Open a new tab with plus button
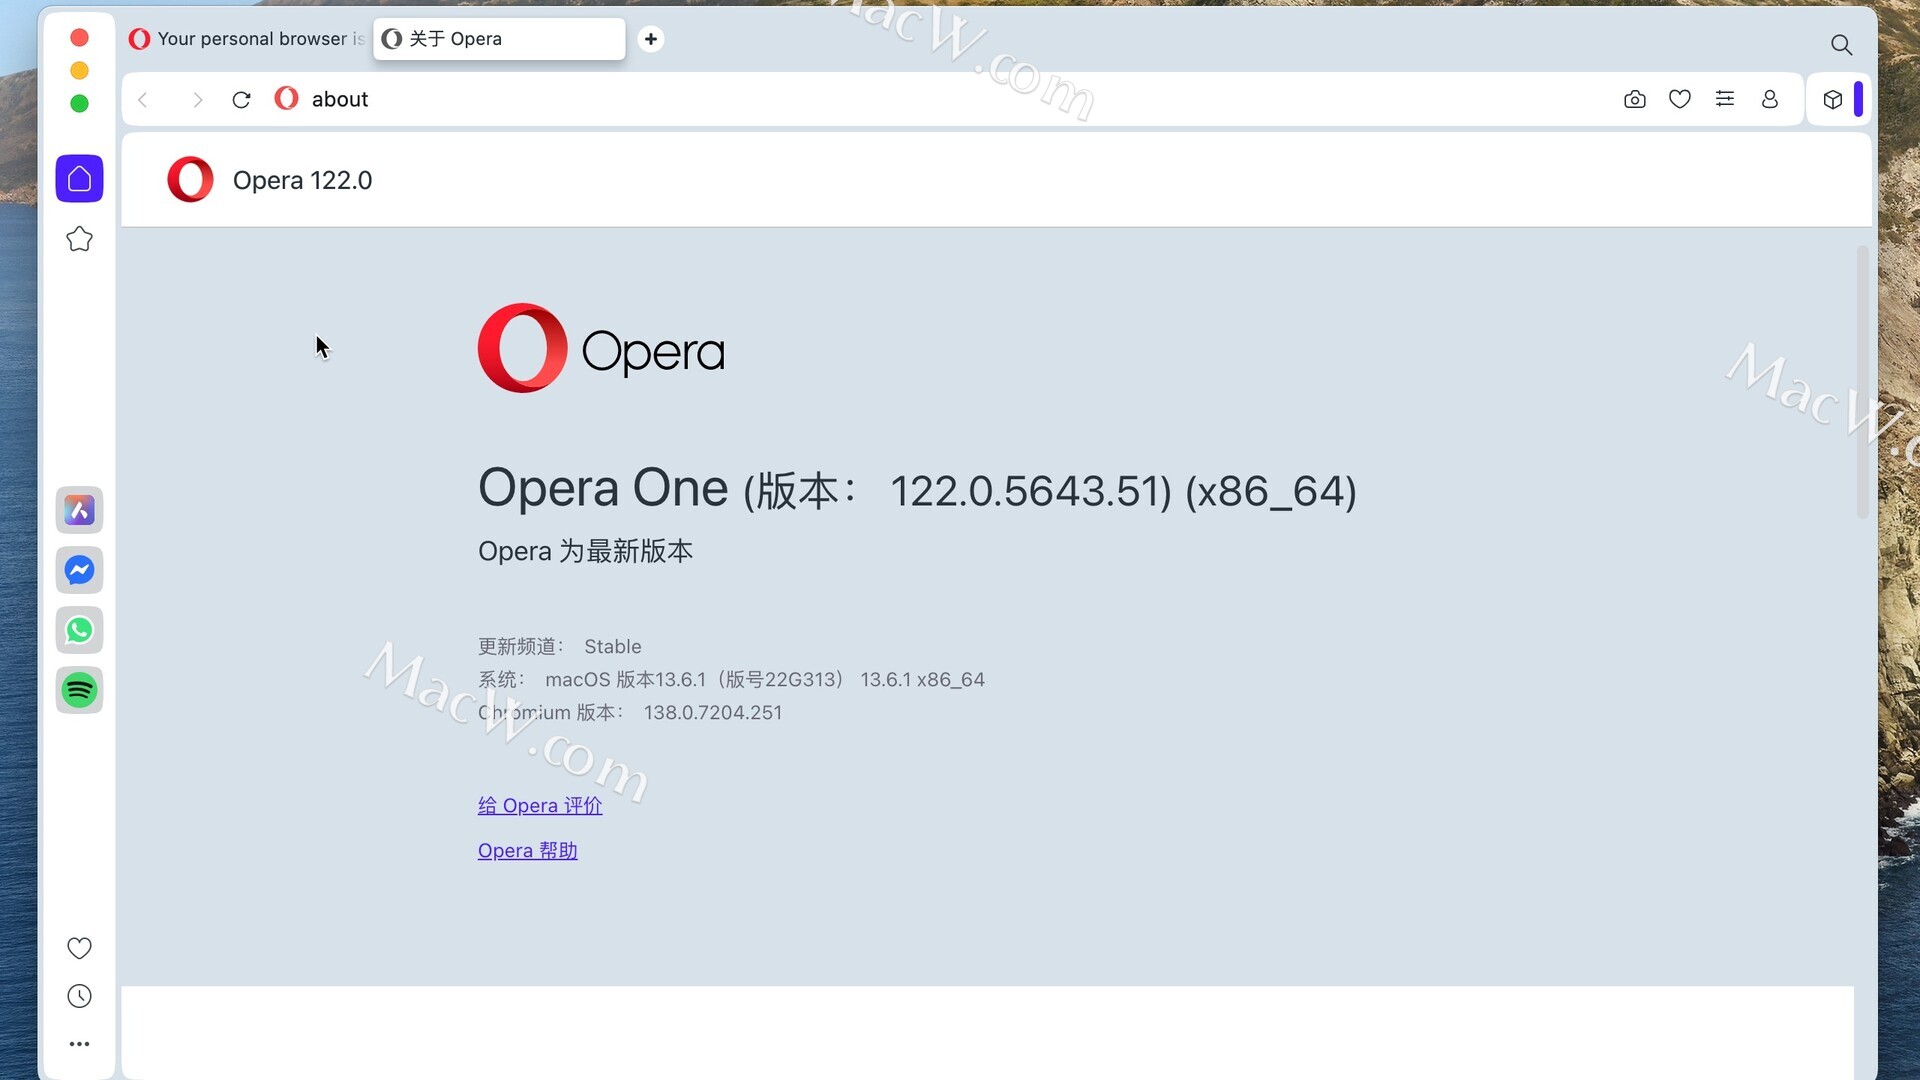Viewport: 1920px width, 1080px height. [650, 39]
